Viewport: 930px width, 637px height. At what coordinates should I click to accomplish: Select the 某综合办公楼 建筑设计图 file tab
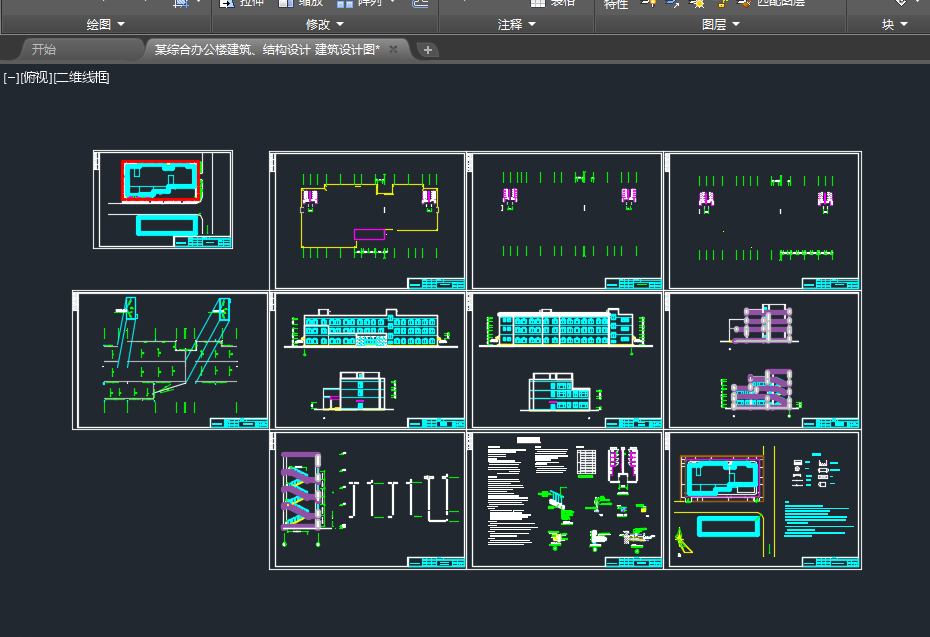[266, 49]
